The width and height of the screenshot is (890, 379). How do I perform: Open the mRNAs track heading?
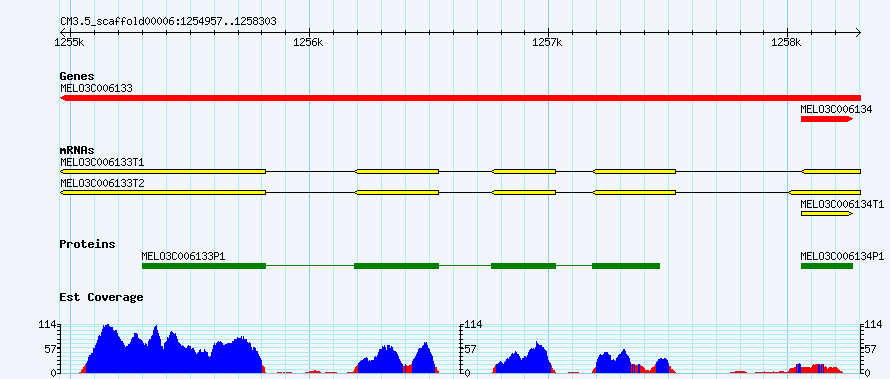coord(77,150)
